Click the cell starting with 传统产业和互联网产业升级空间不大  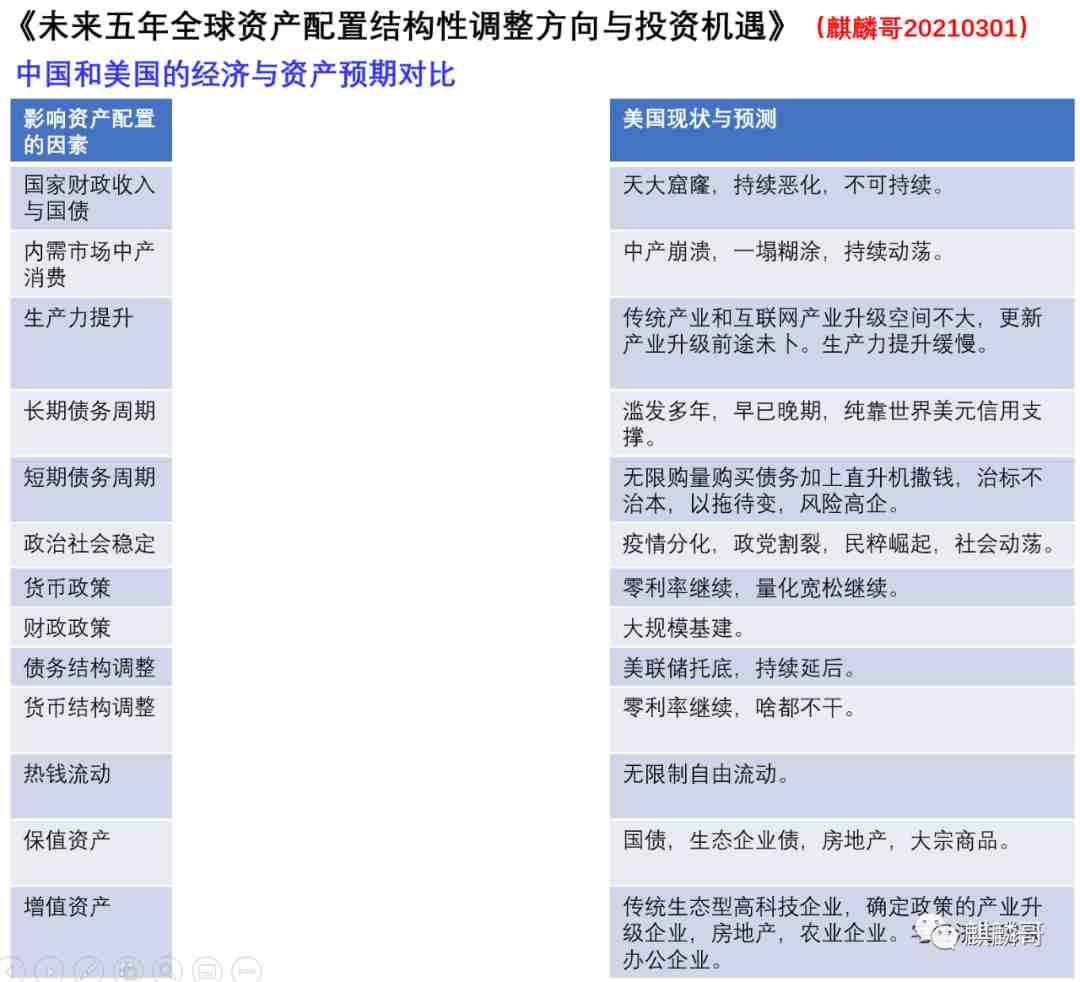pos(842,344)
